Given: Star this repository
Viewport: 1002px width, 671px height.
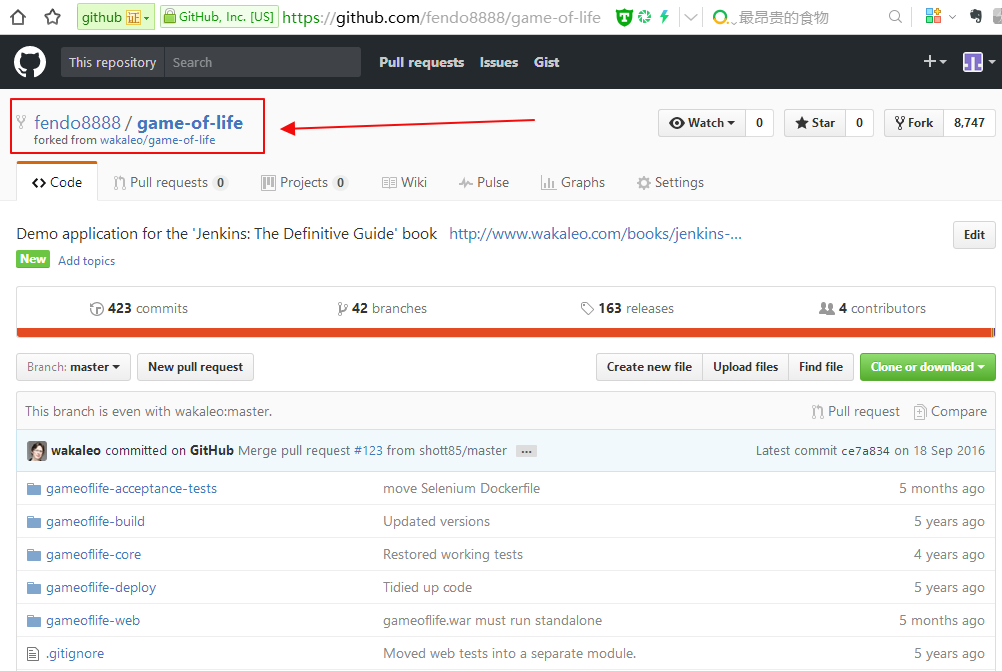Looking at the screenshot, I should [815, 123].
